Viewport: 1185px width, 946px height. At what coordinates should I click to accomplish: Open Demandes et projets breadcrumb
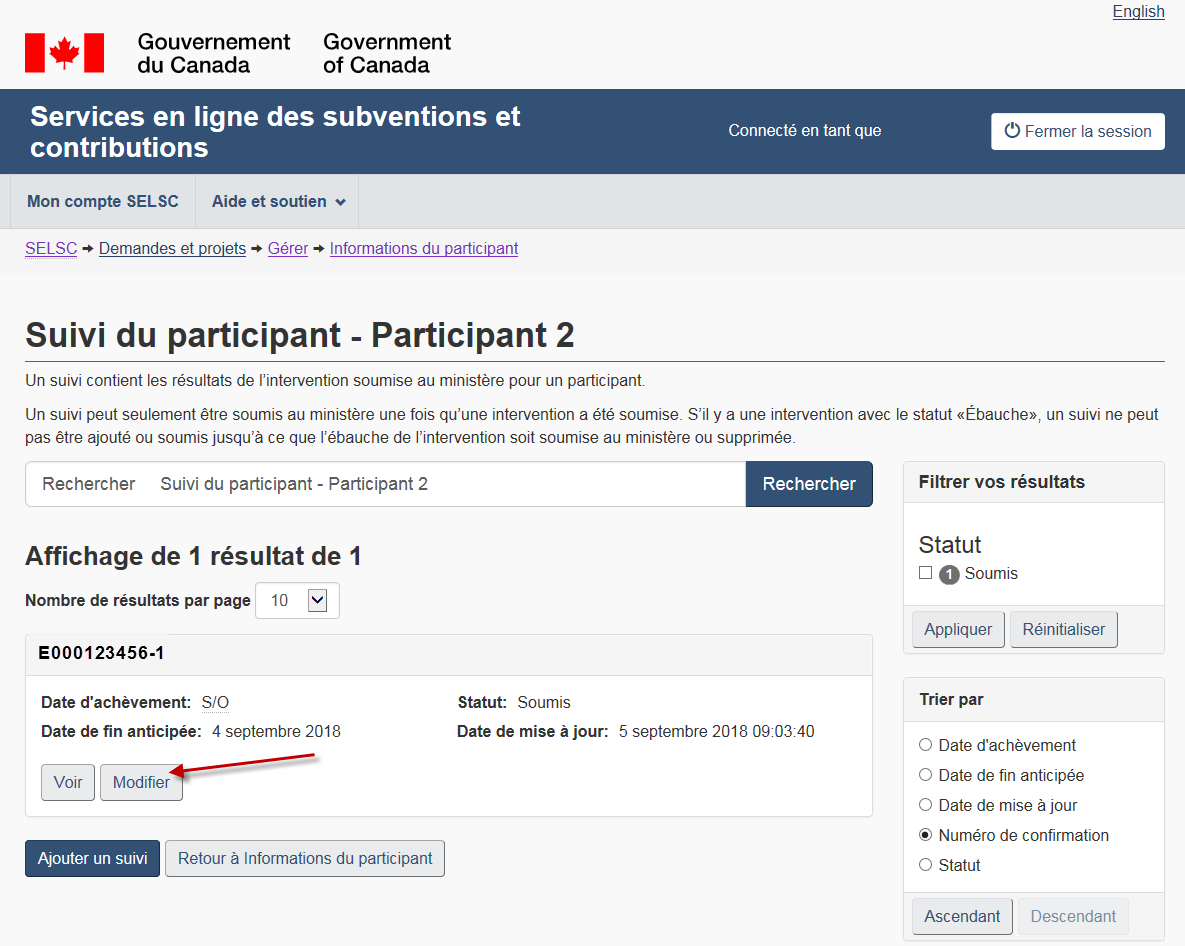click(172, 249)
